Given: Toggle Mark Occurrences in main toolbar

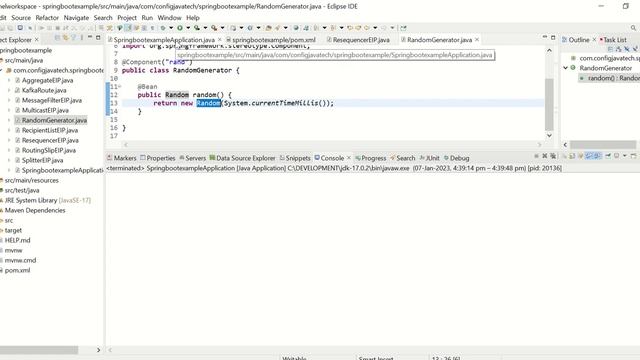Looking at the screenshot, I should click(x=136, y=28).
